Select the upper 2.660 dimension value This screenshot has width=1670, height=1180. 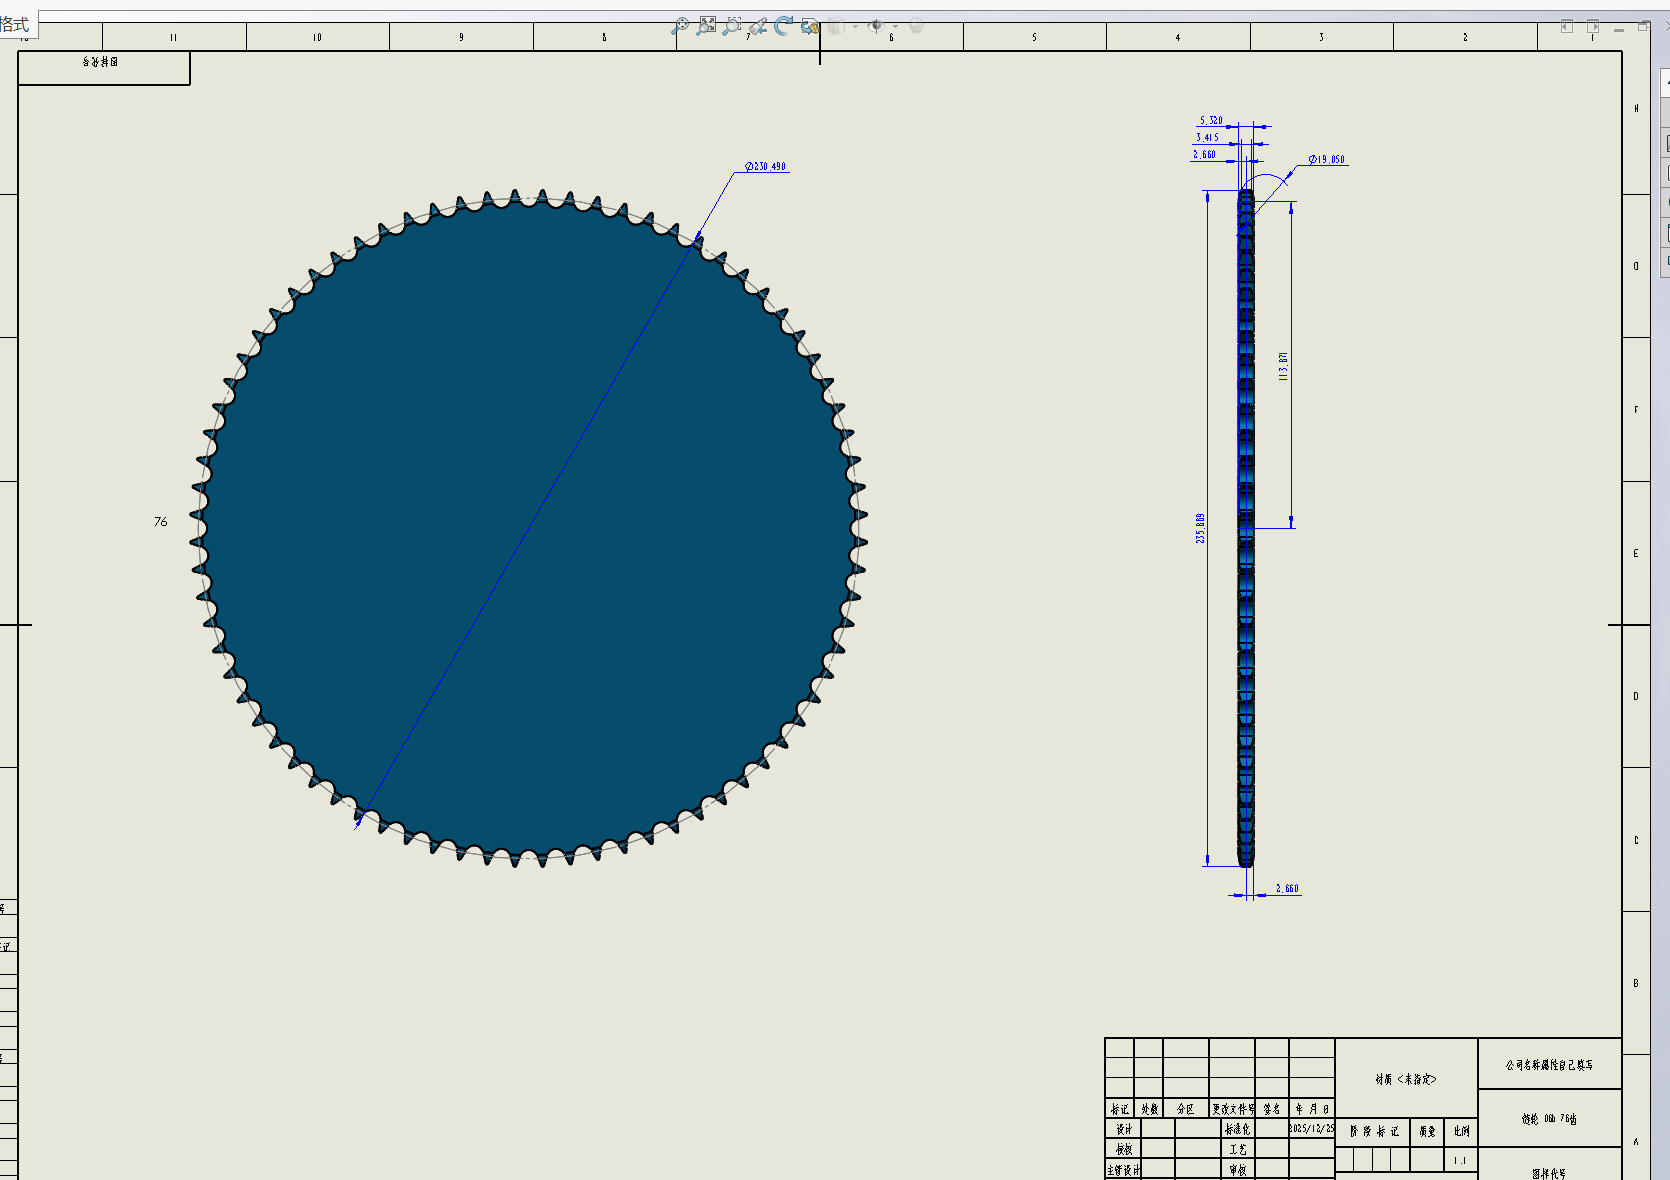[x=1204, y=154]
